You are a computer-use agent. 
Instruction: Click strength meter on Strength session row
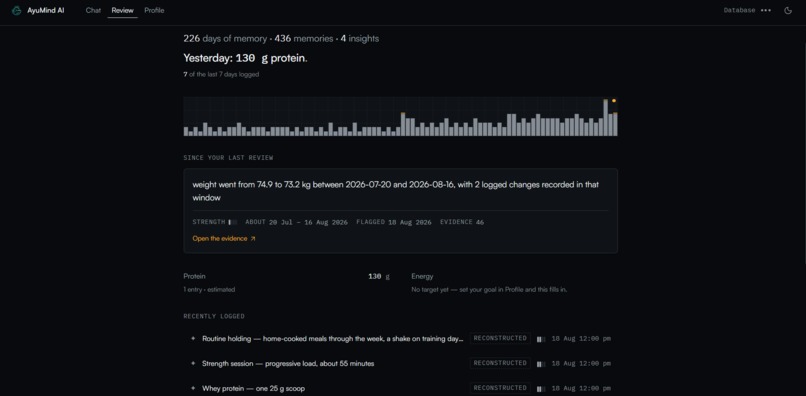click(541, 364)
